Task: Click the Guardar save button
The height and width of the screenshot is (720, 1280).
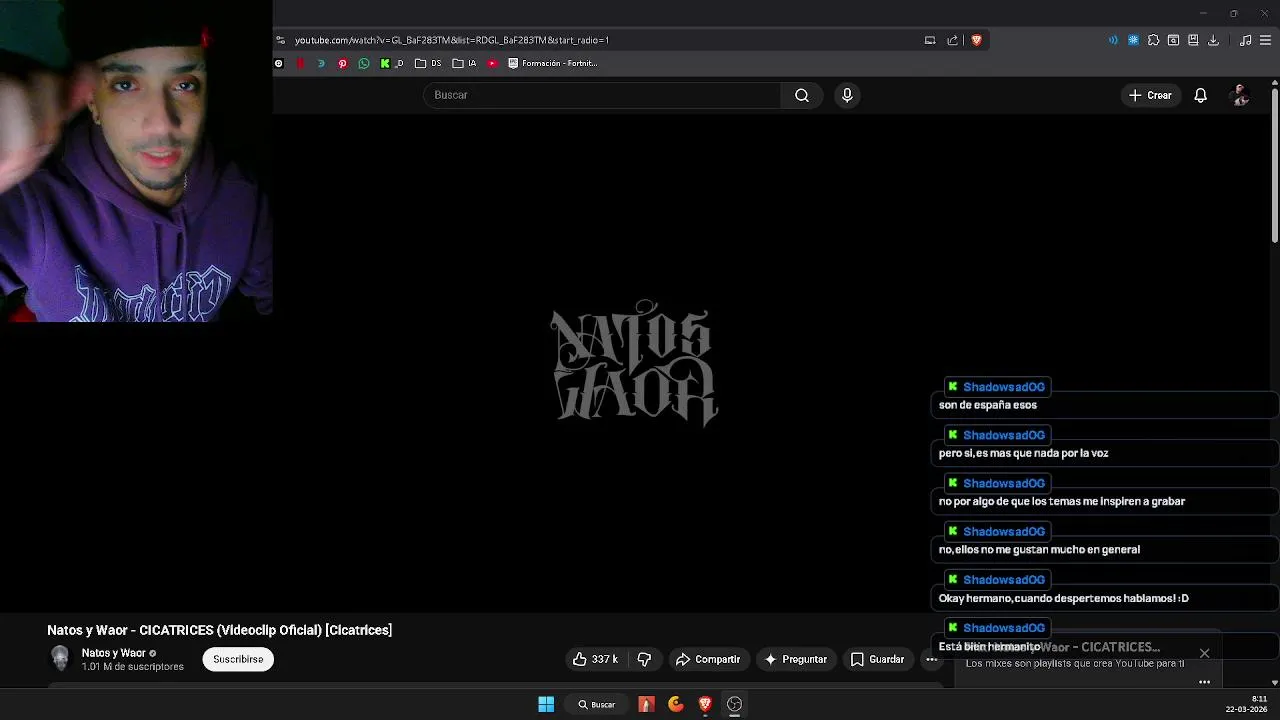Action: coord(877,659)
